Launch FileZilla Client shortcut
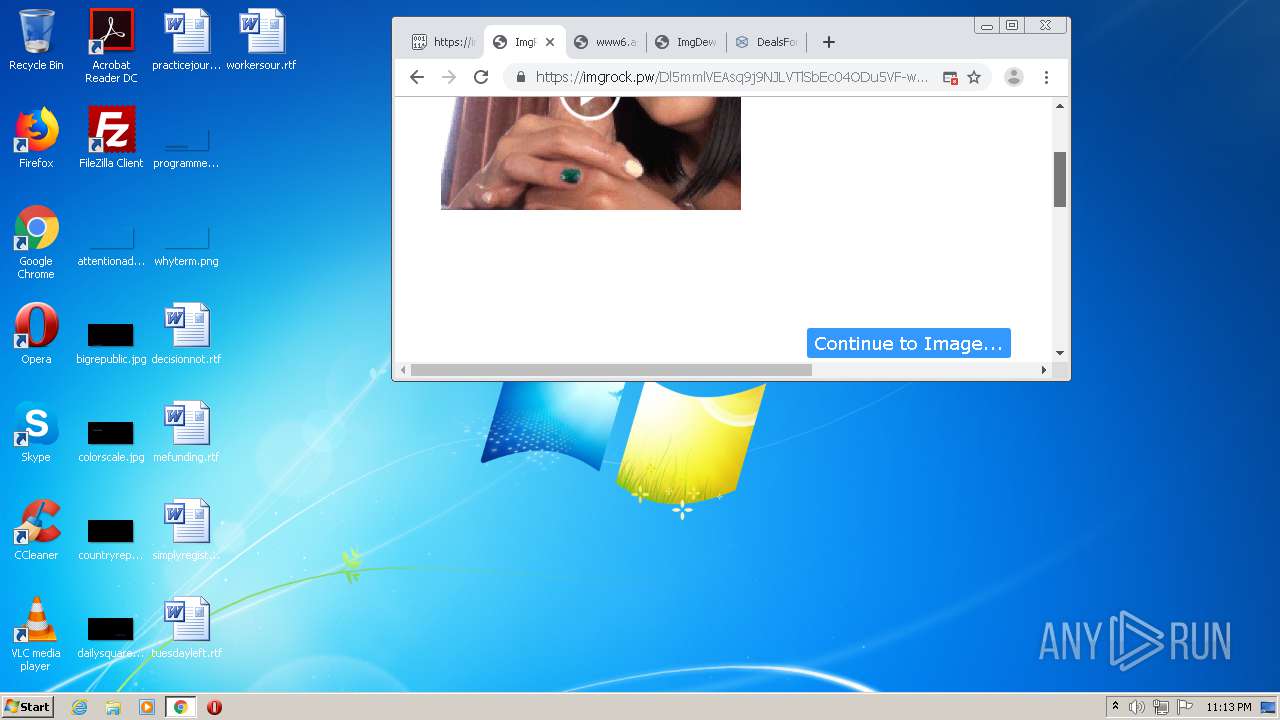The image size is (1280, 720). (111, 138)
